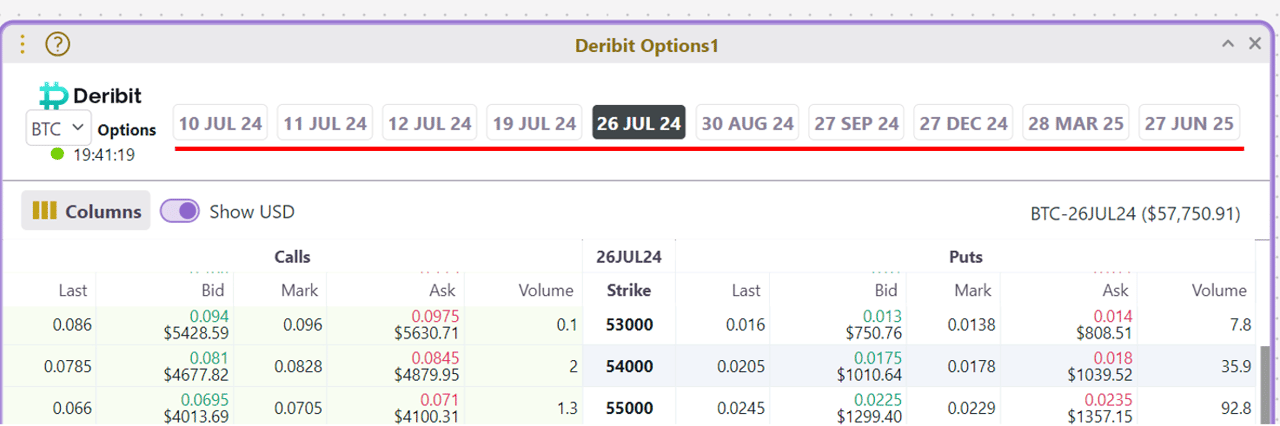The image size is (1280, 426).
Task: Select the 11 JUL 24 expiry tab
Action: (325, 123)
